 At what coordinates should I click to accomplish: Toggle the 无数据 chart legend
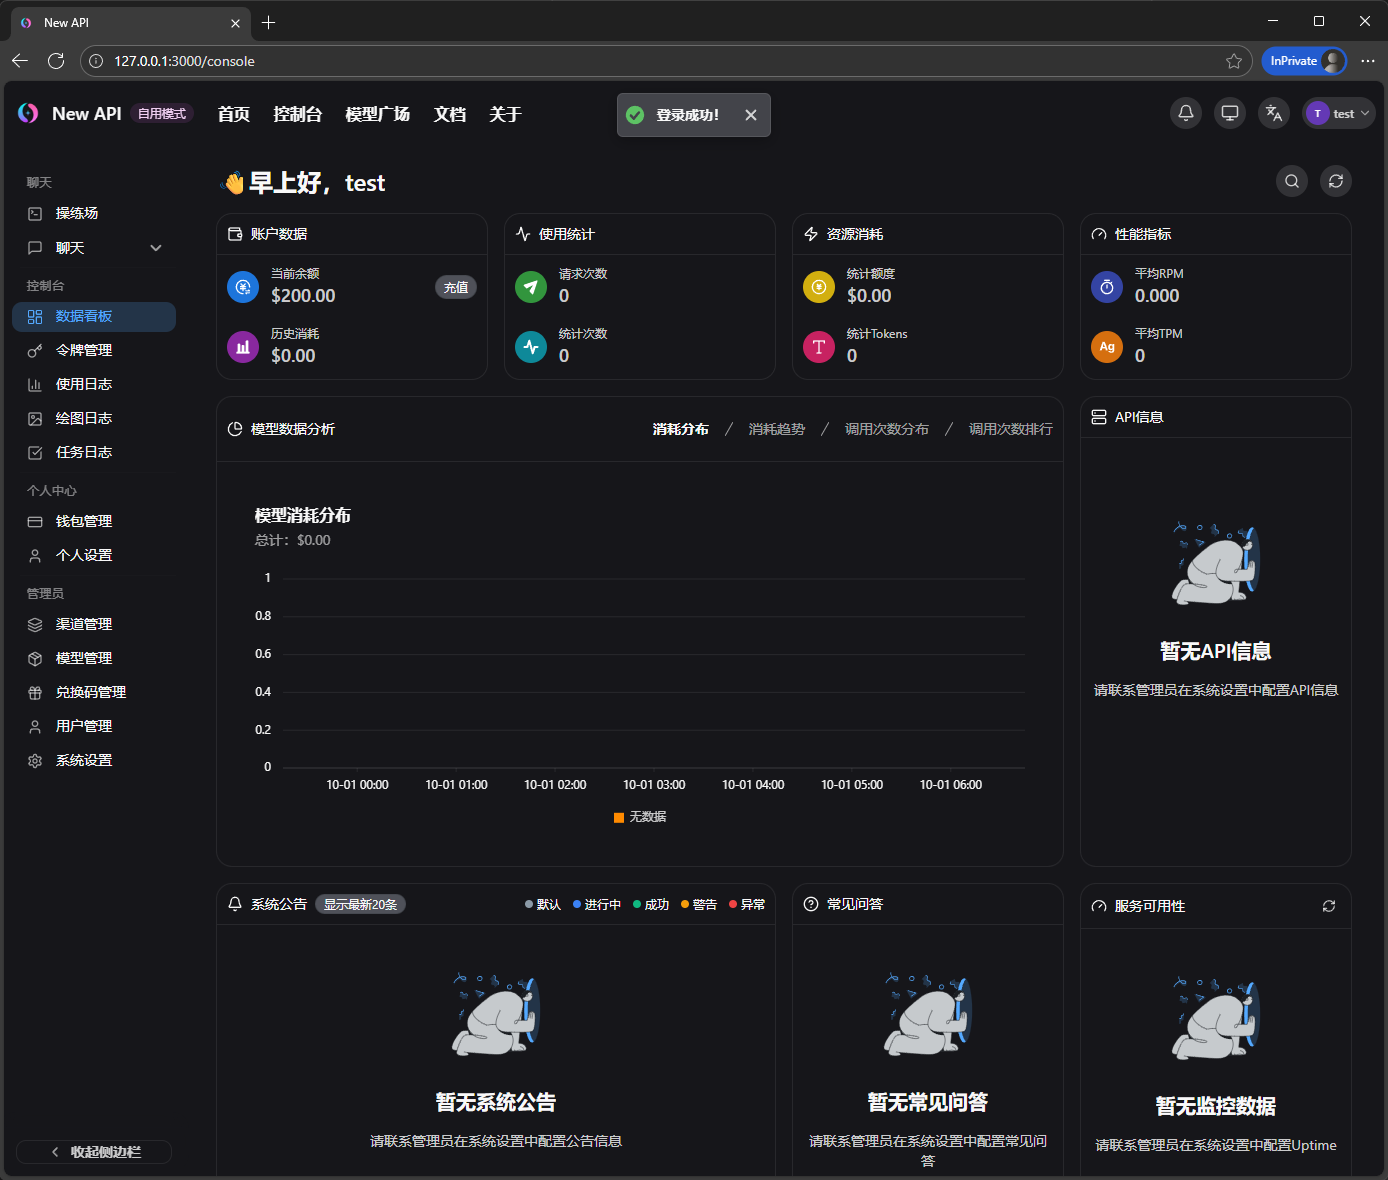(640, 817)
